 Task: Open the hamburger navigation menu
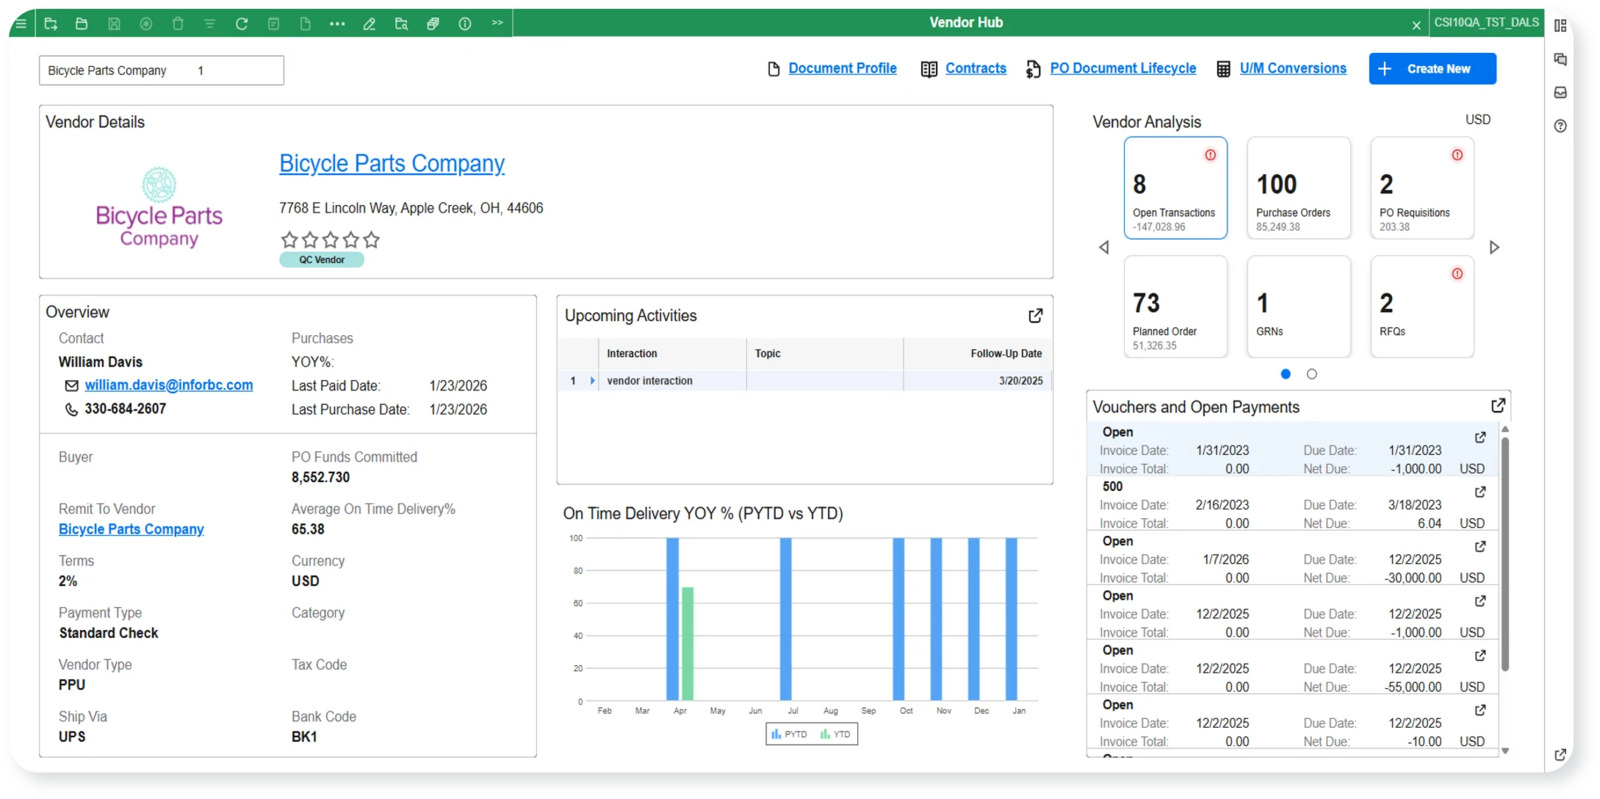point(20,23)
